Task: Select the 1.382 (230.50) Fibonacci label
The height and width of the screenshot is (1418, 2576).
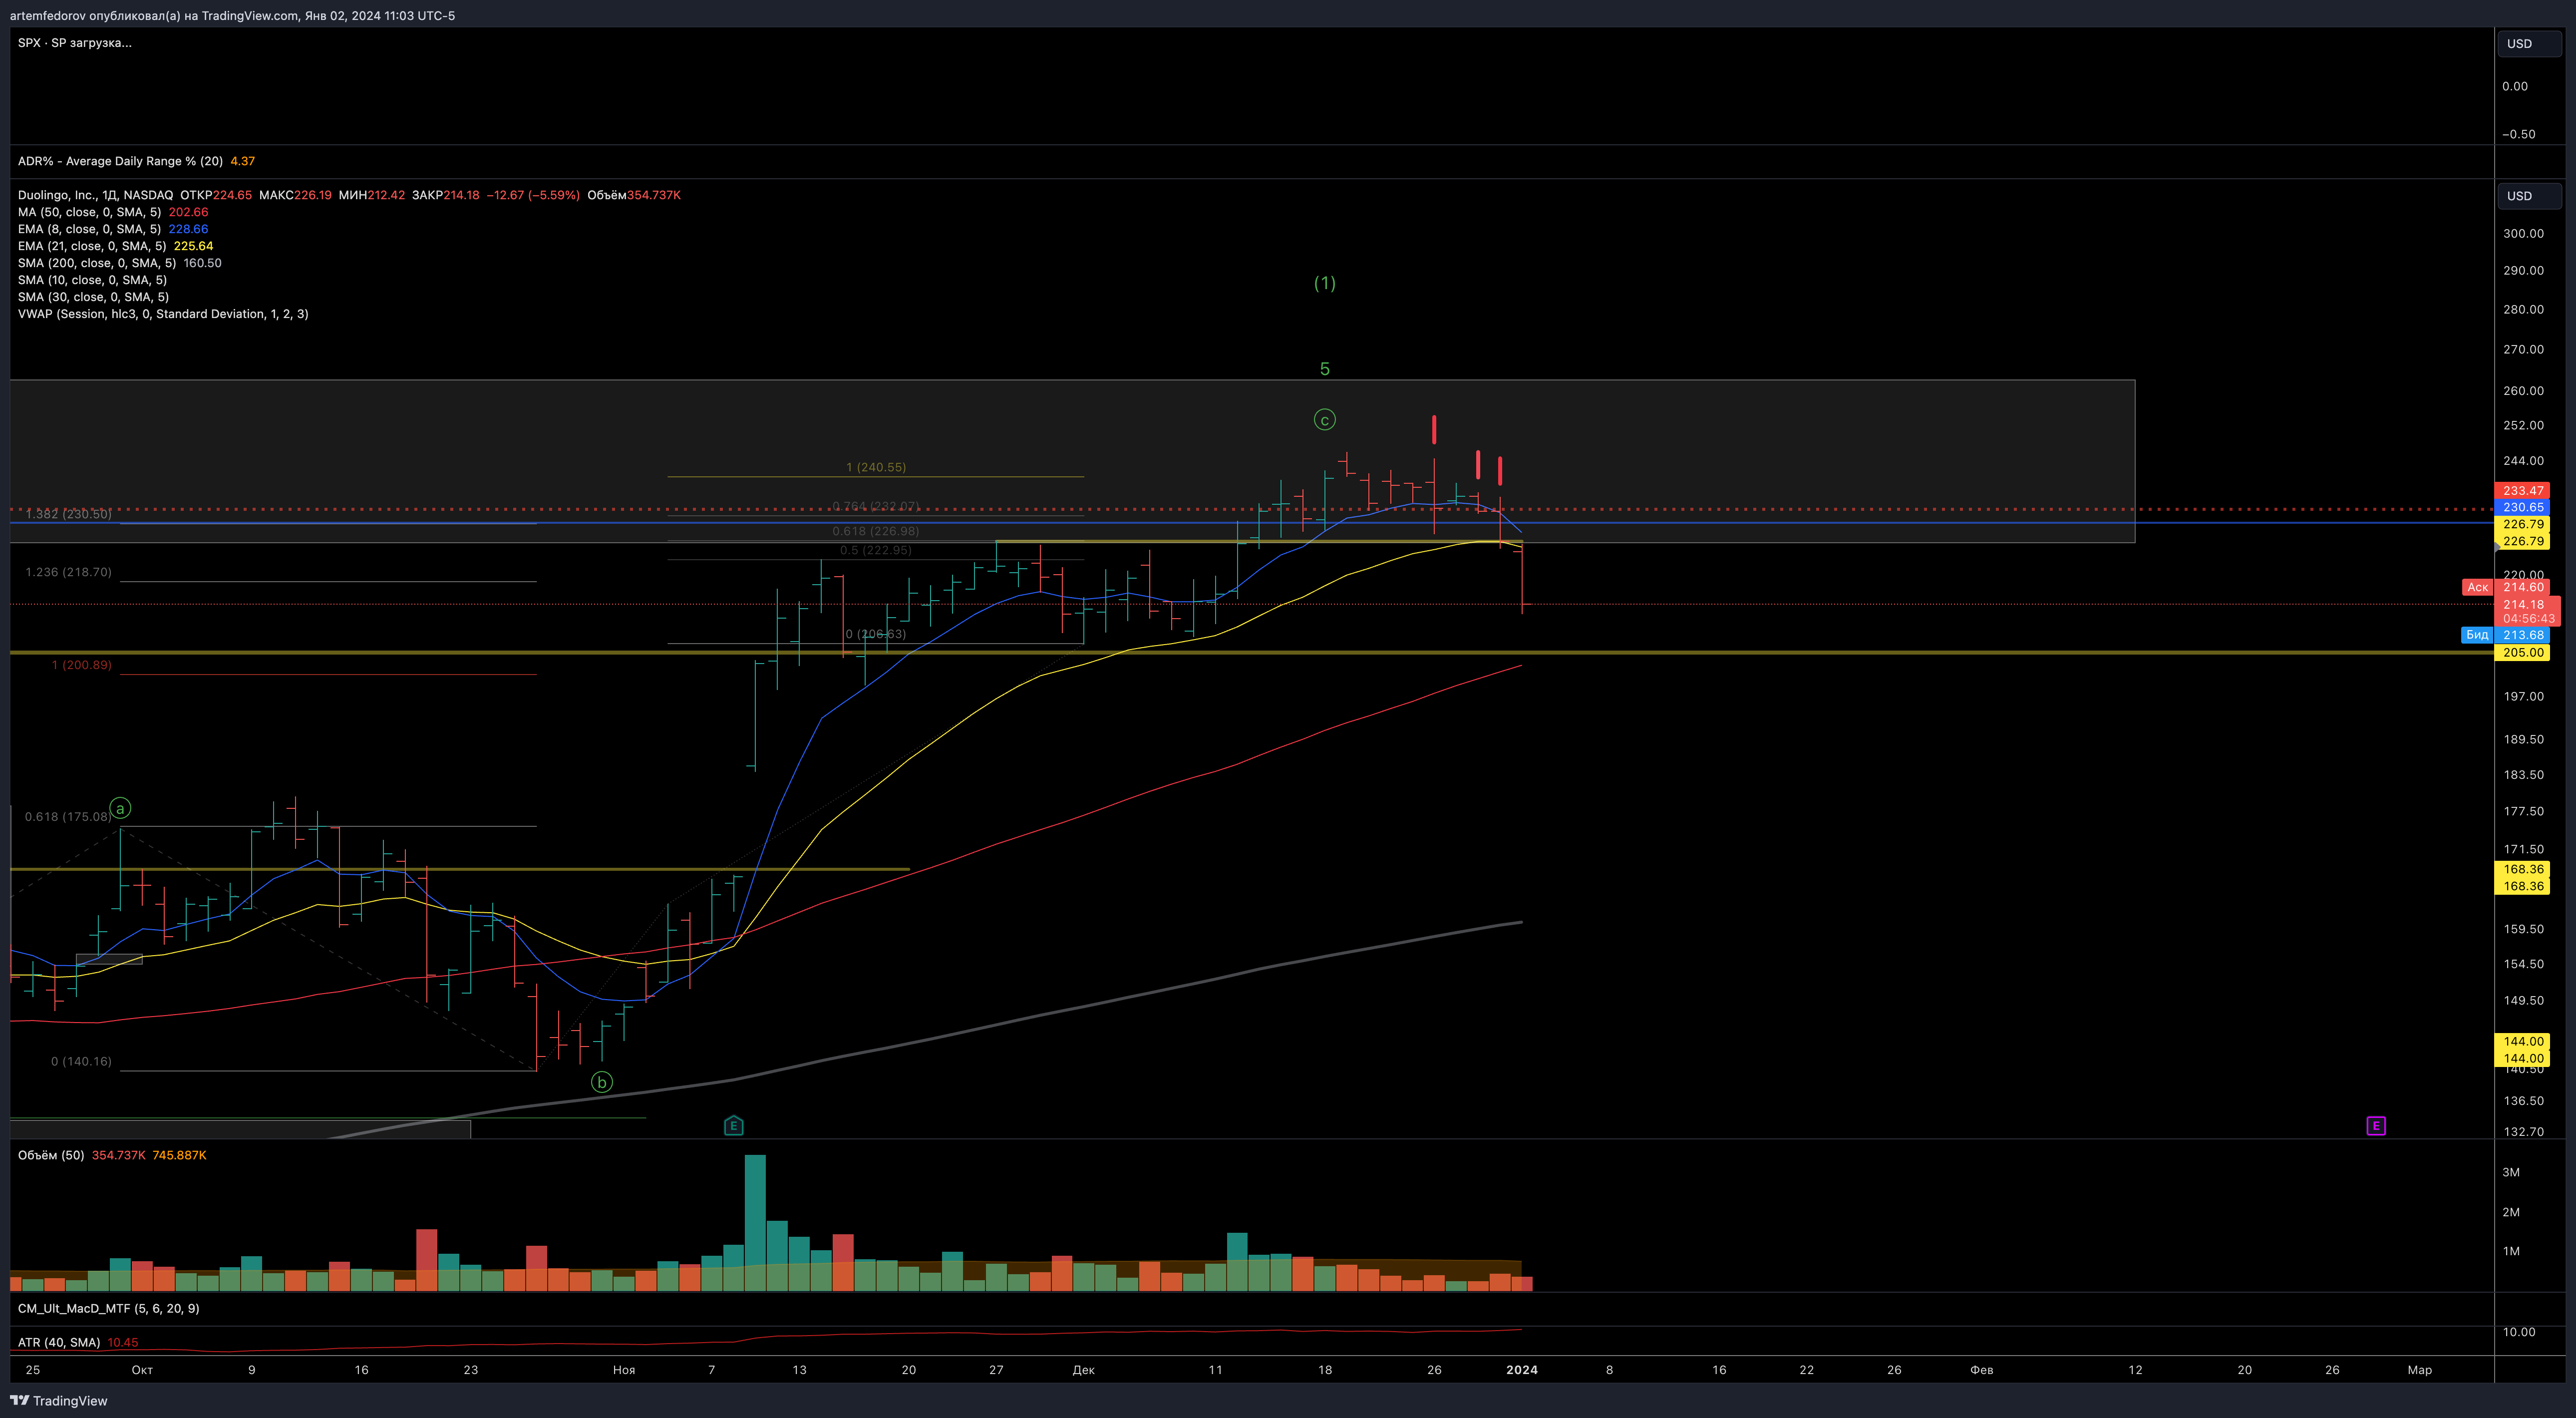Action: coord(69,514)
